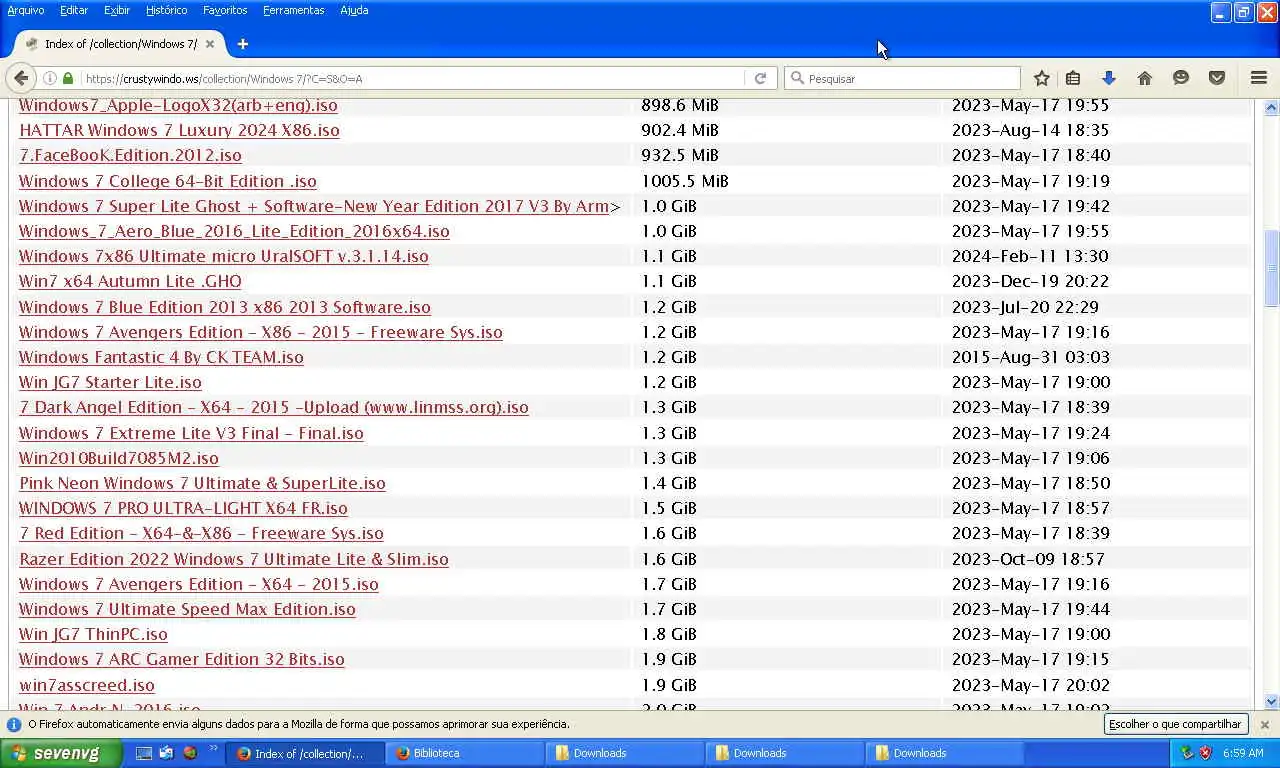This screenshot has width=1280, height=768.
Task: Expand the quick launch chevron in taskbar
Action: pos(213,750)
